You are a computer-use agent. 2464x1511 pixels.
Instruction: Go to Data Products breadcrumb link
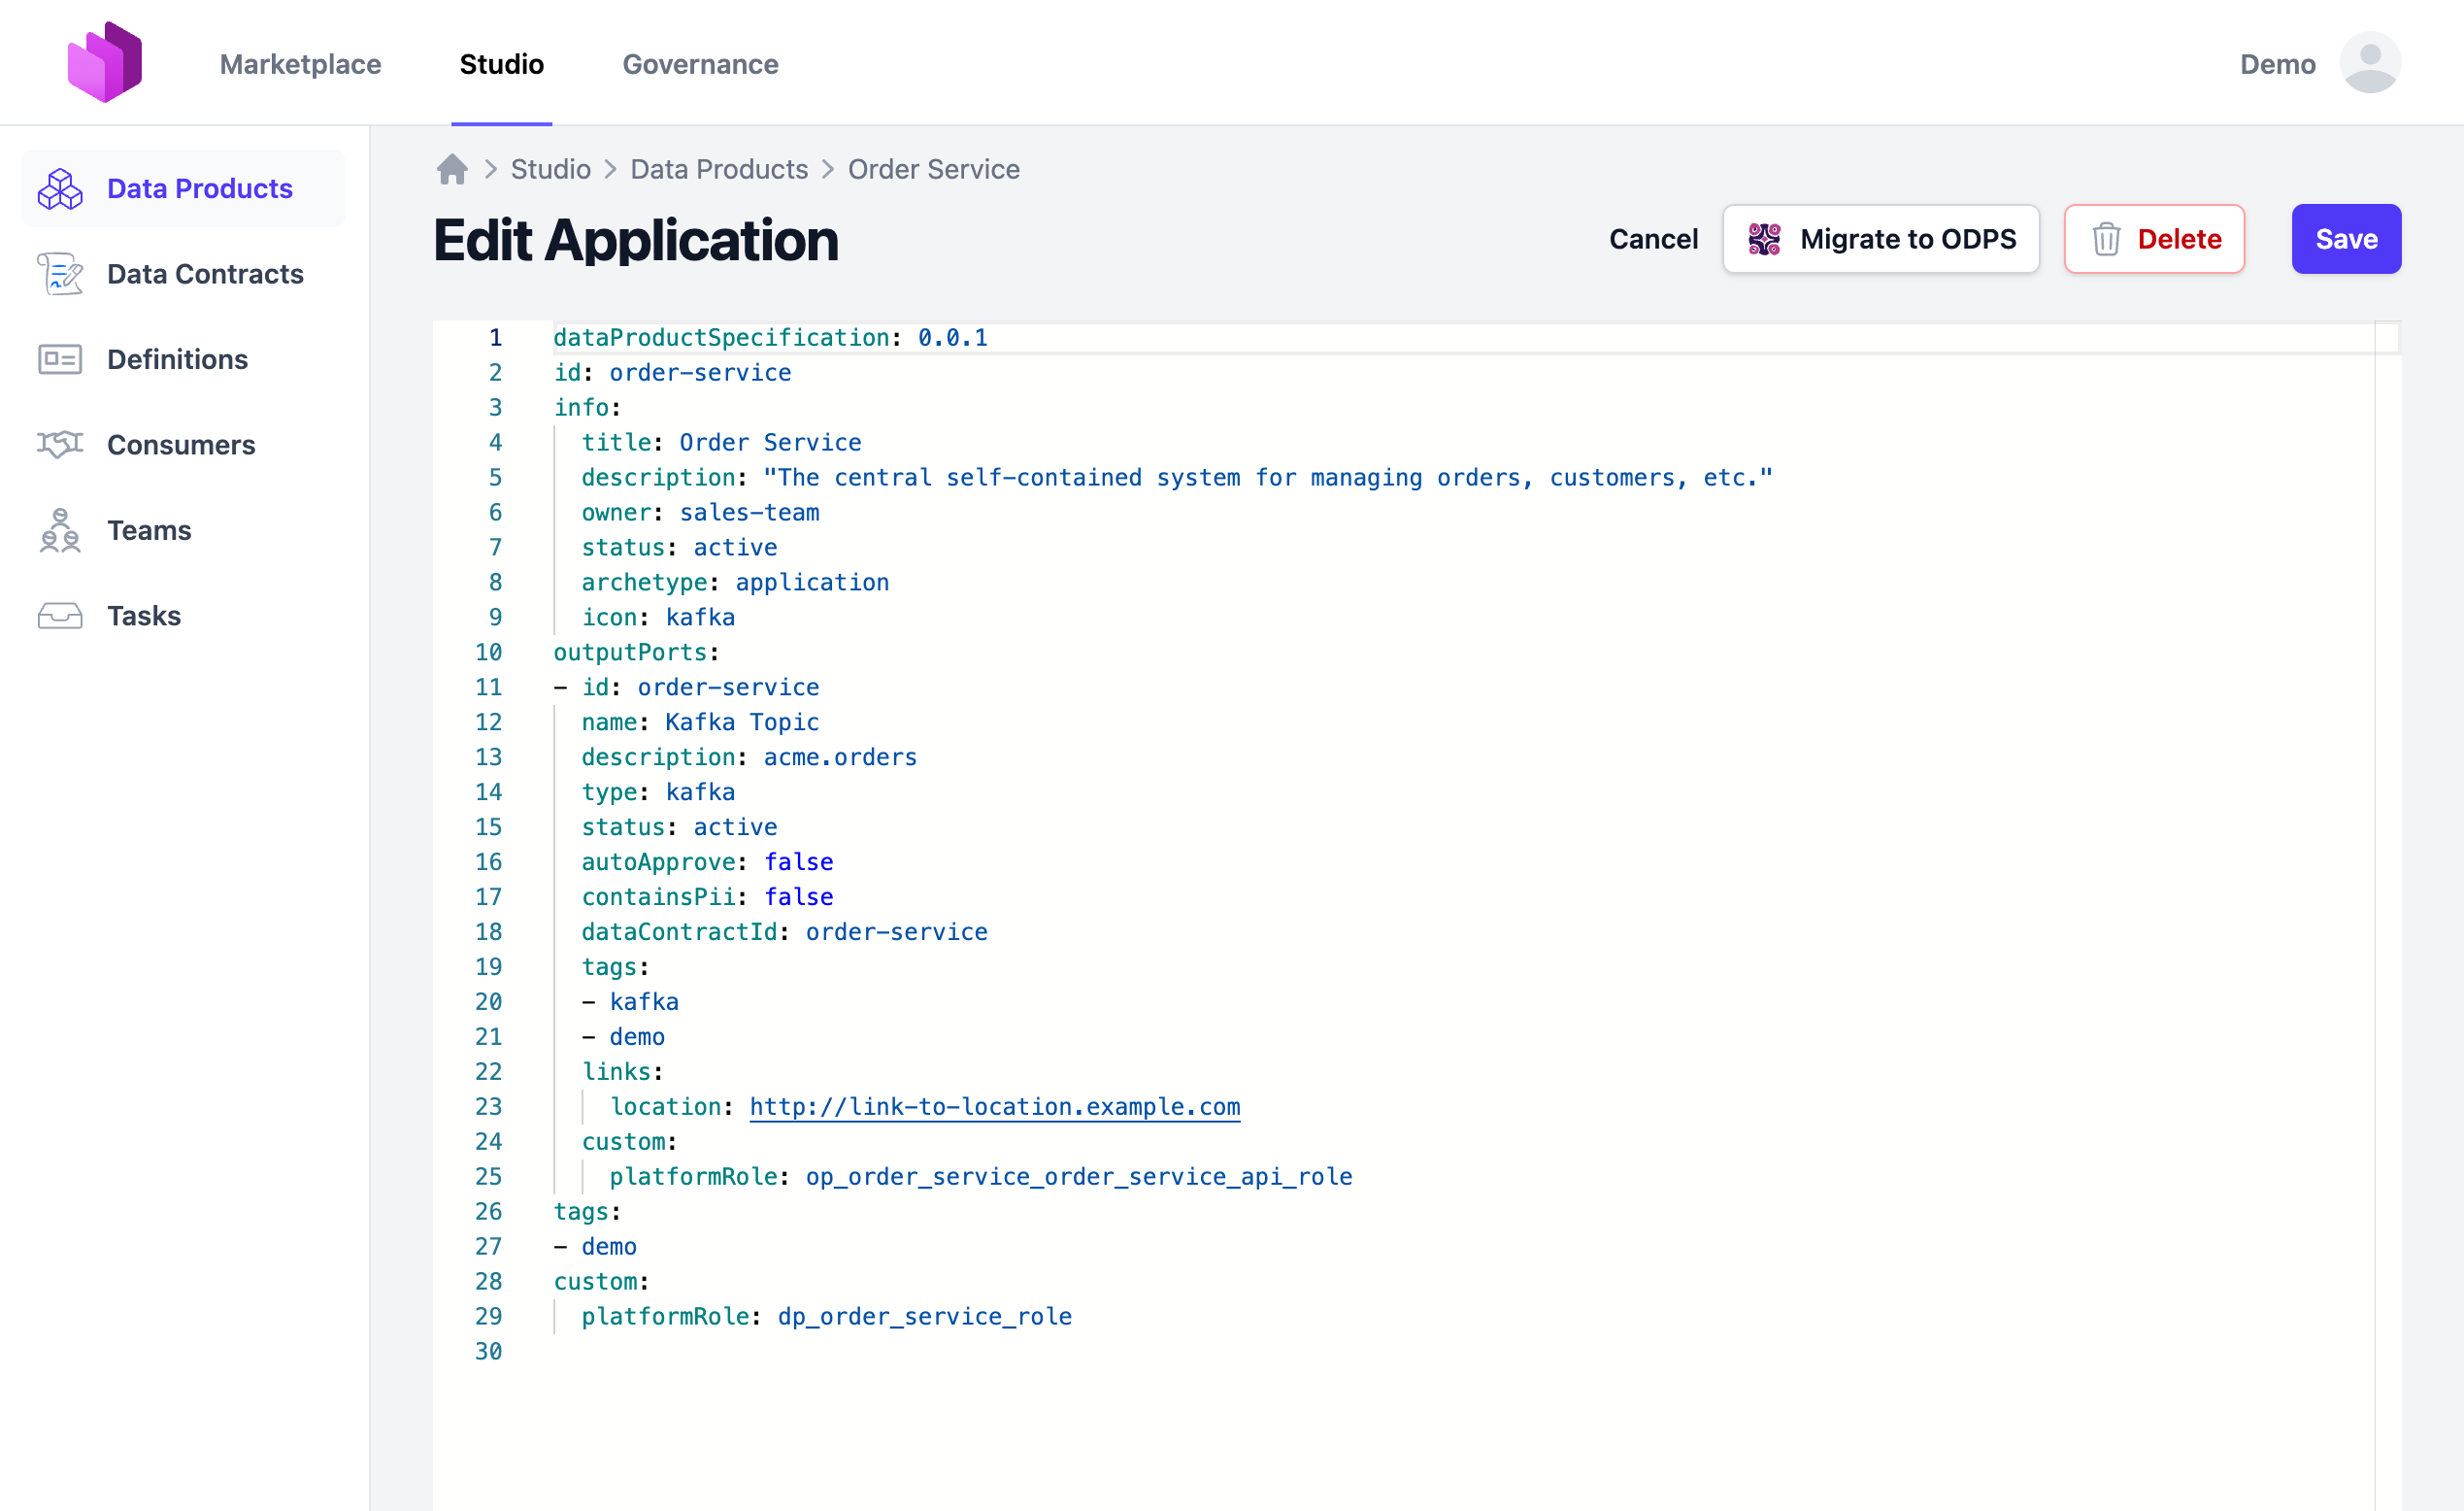click(718, 169)
